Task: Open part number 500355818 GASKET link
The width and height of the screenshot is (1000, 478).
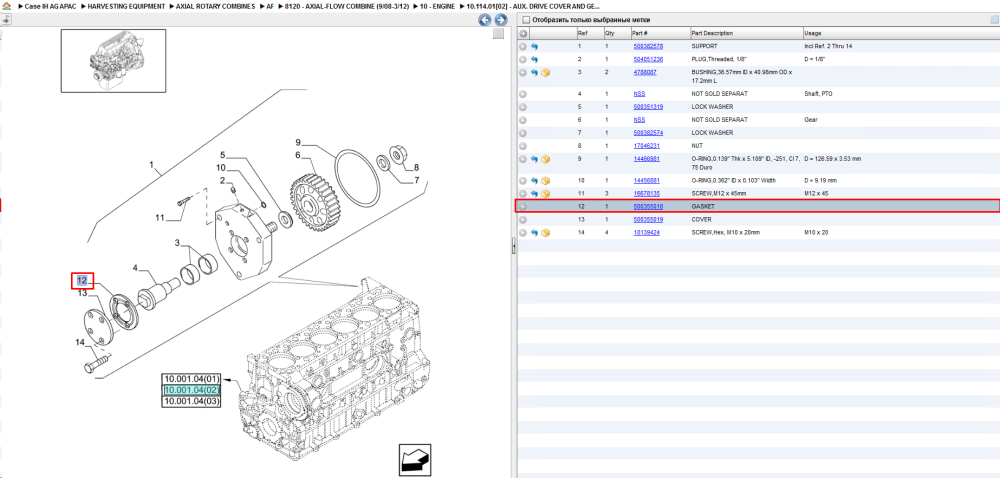Action: pyautogui.click(x=648, y=206)
